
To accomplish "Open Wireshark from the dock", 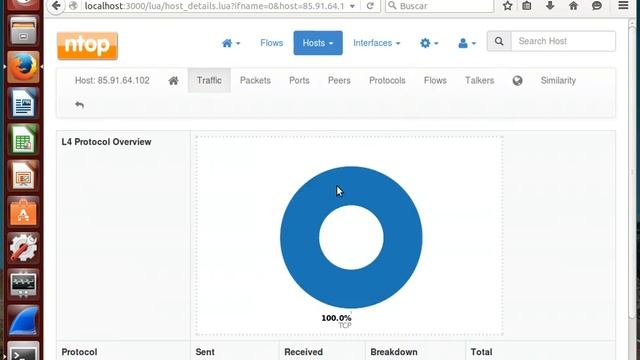I will coord(23,320).
